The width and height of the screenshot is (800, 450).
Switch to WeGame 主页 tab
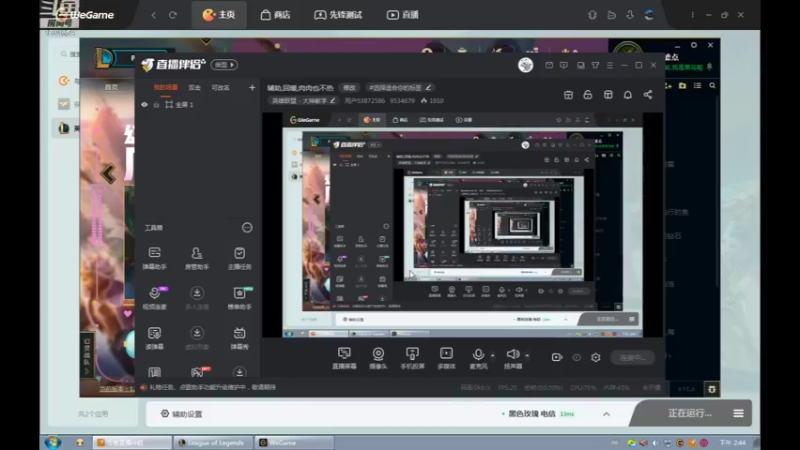click(x=219, y=15)
